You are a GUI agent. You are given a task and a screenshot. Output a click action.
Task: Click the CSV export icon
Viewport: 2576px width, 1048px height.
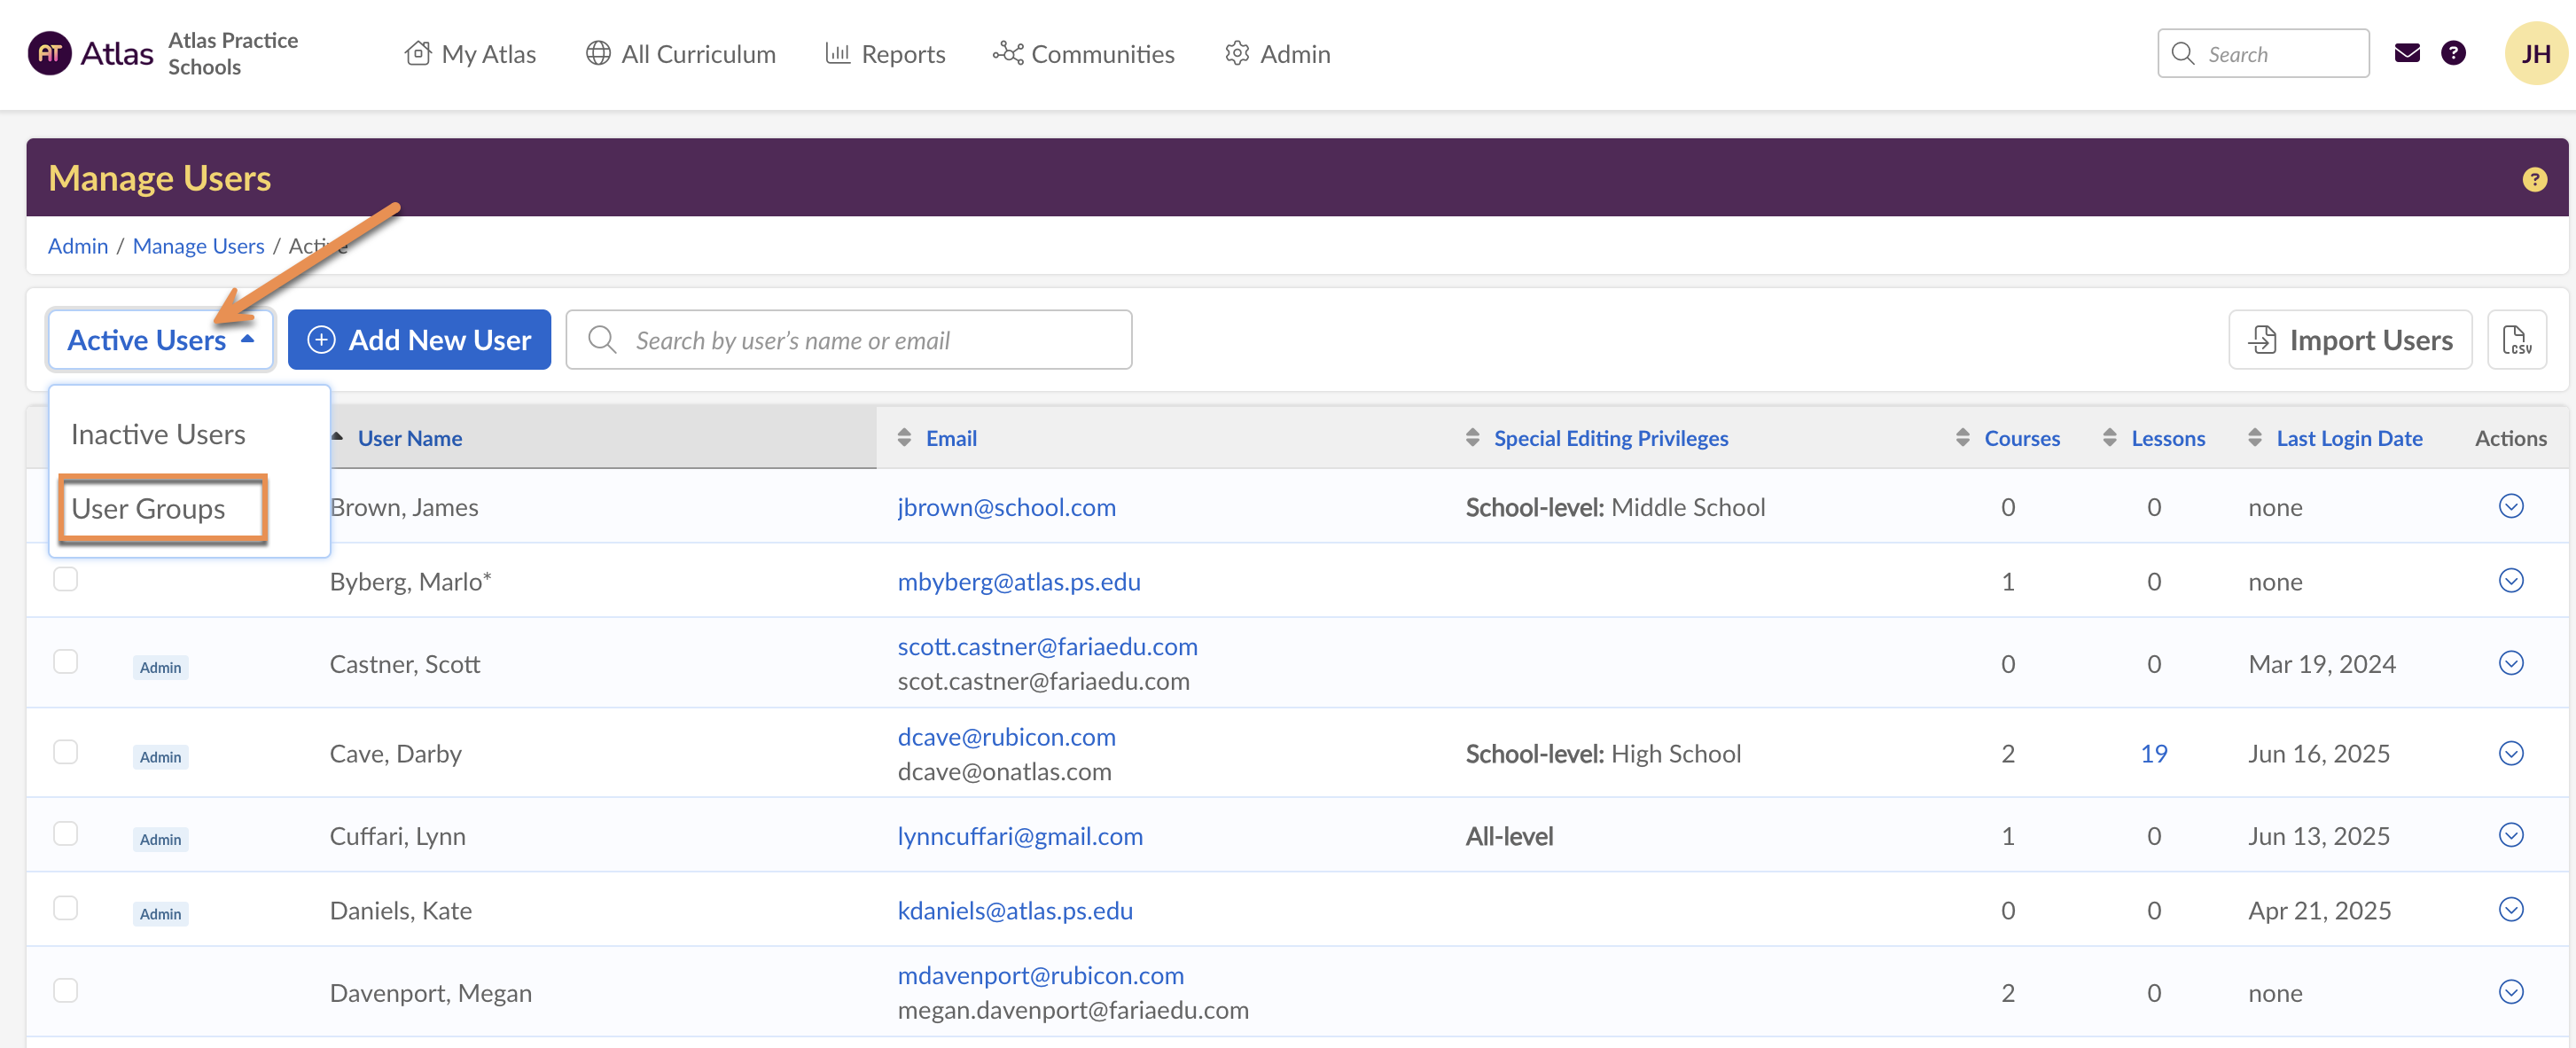[2515, 340]
